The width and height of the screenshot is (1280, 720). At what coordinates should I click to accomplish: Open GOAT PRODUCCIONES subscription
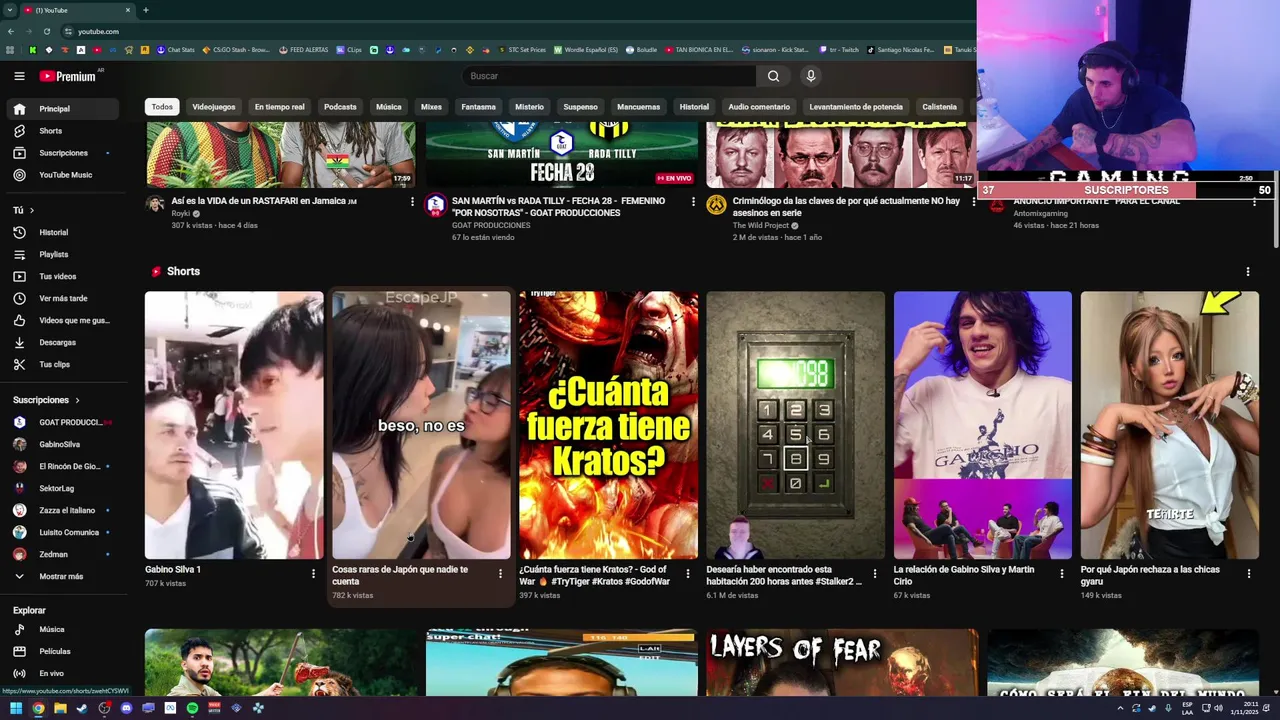[x=64, y=422]
